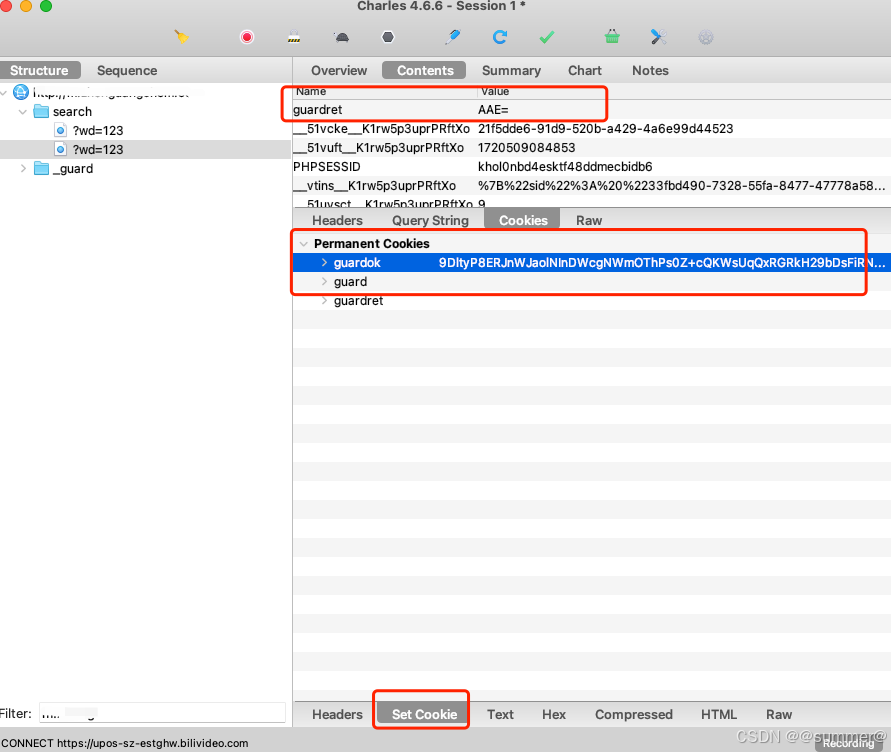Toggle breakpoints with the hexagon icon

pos(388,37)
